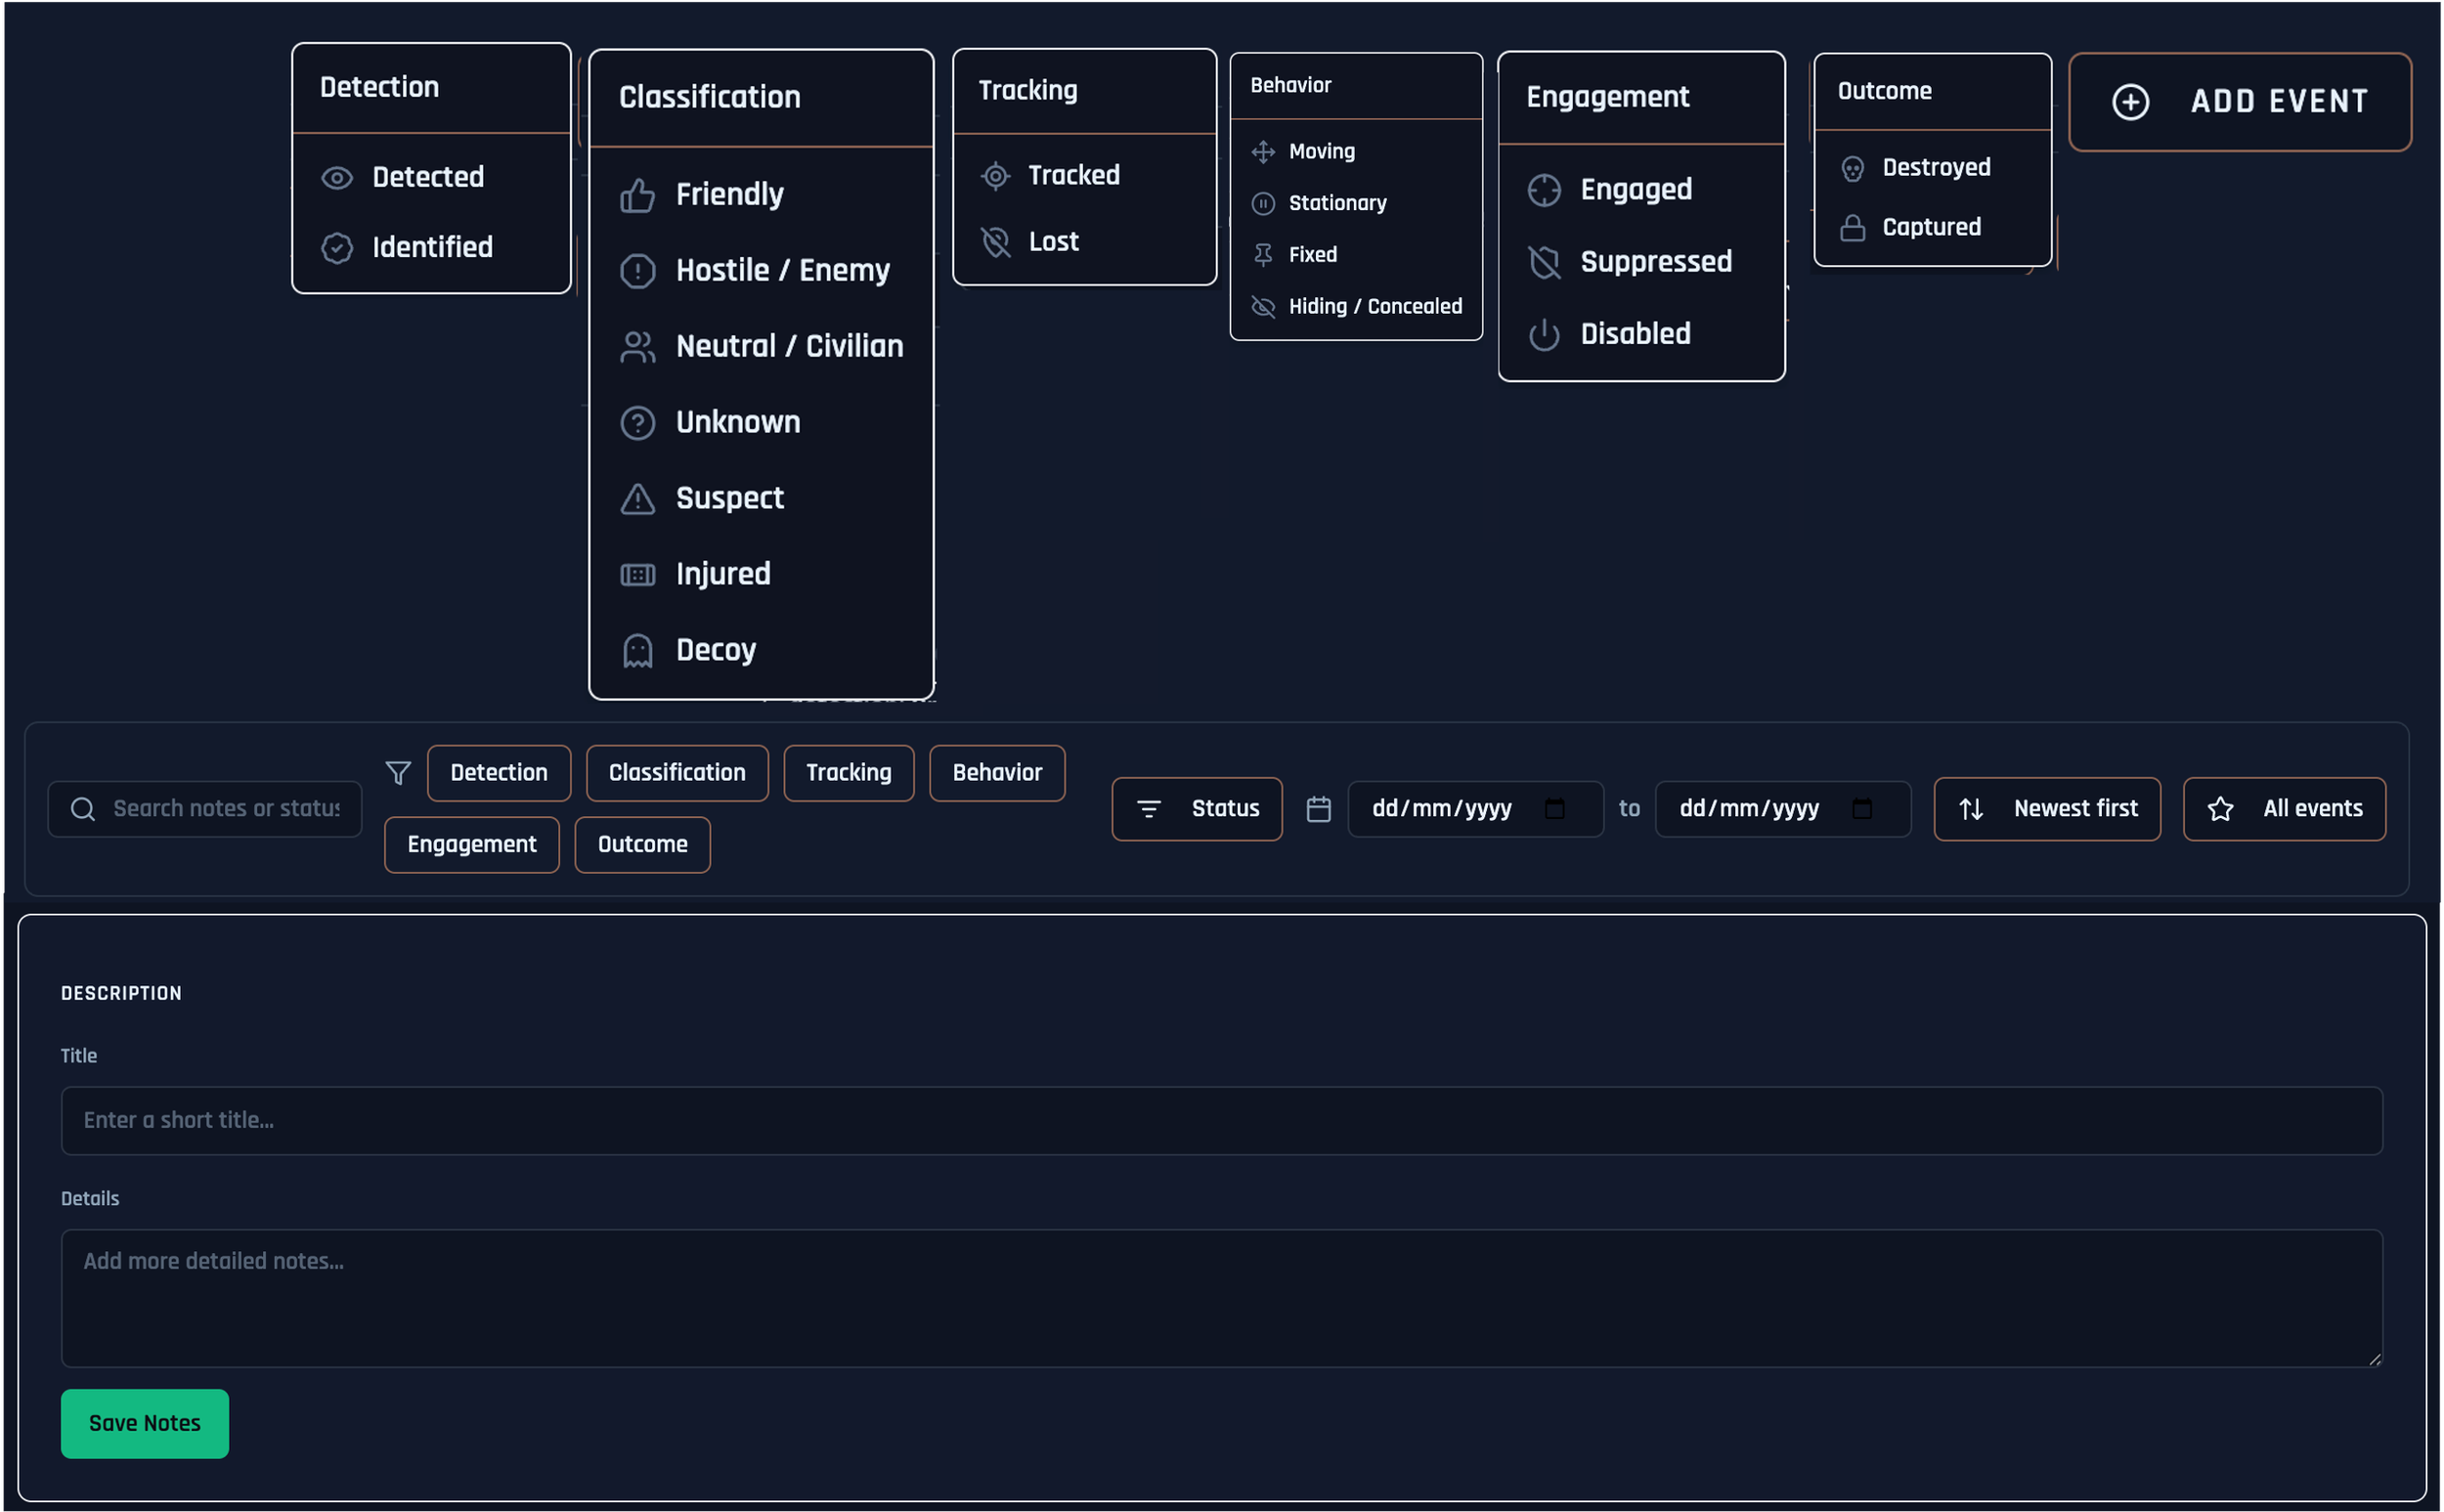Image resolution: width=2444 pixels, height=1512 pixels.
Task: Choose Suppressed from the Engagement menu
Action: (1655, 262)
